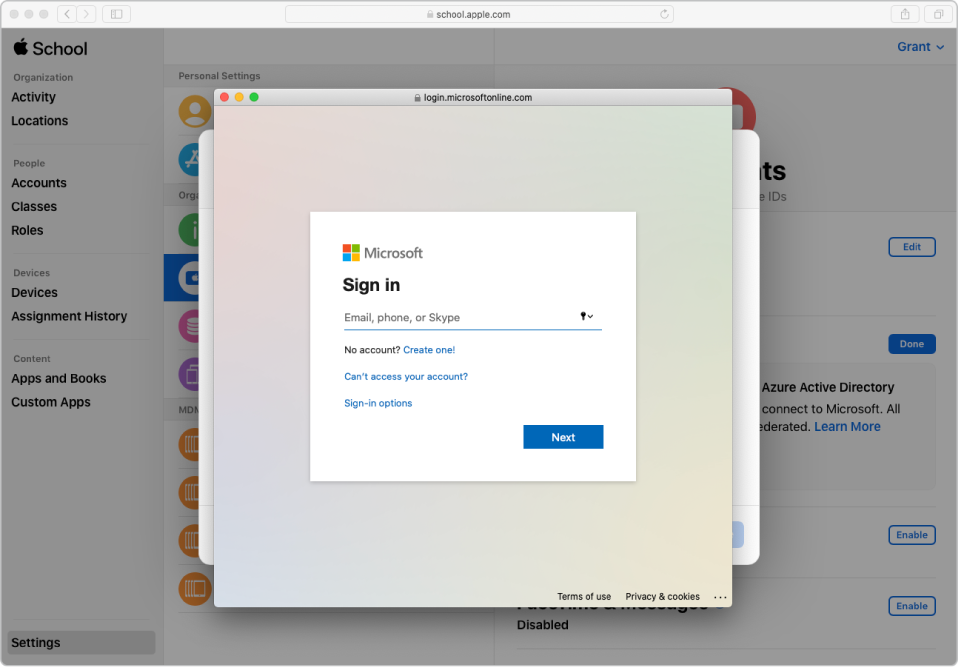Image resolution: width=960 pixels, height=668 pixels.
Task: Click the Microsoft logo
Action: click(383, 253)
